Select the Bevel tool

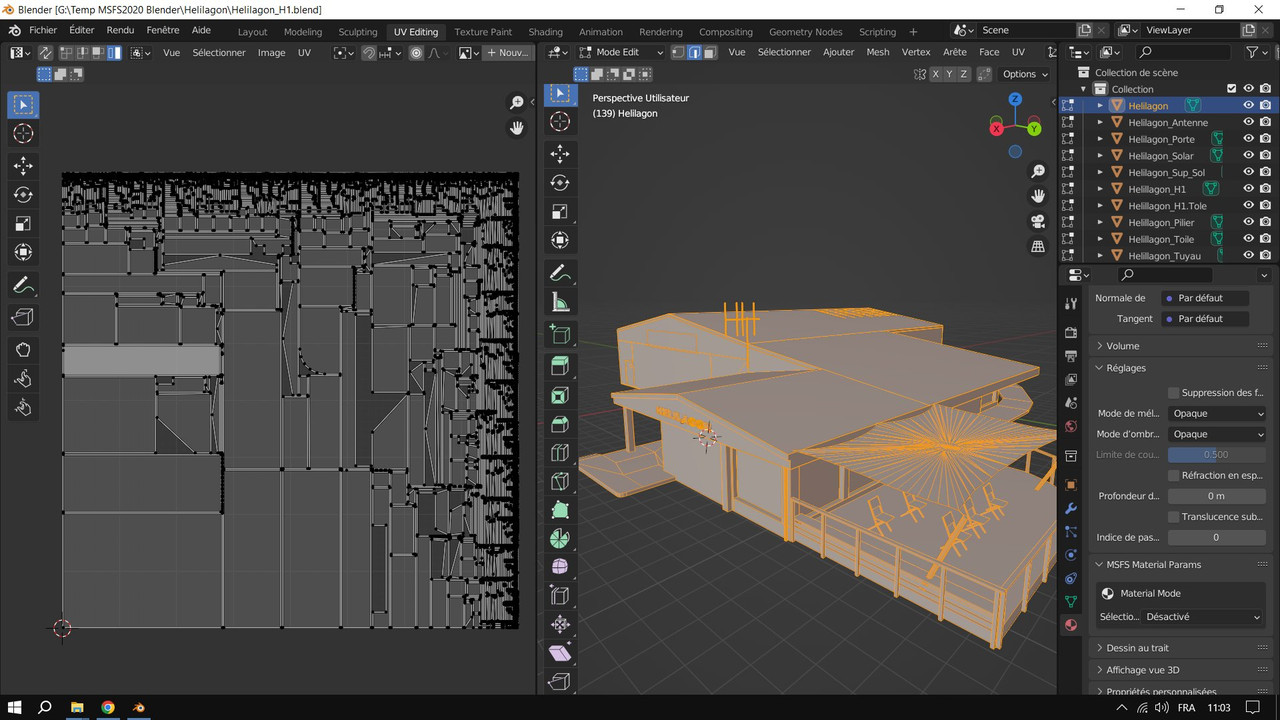(x=560, y=424)
